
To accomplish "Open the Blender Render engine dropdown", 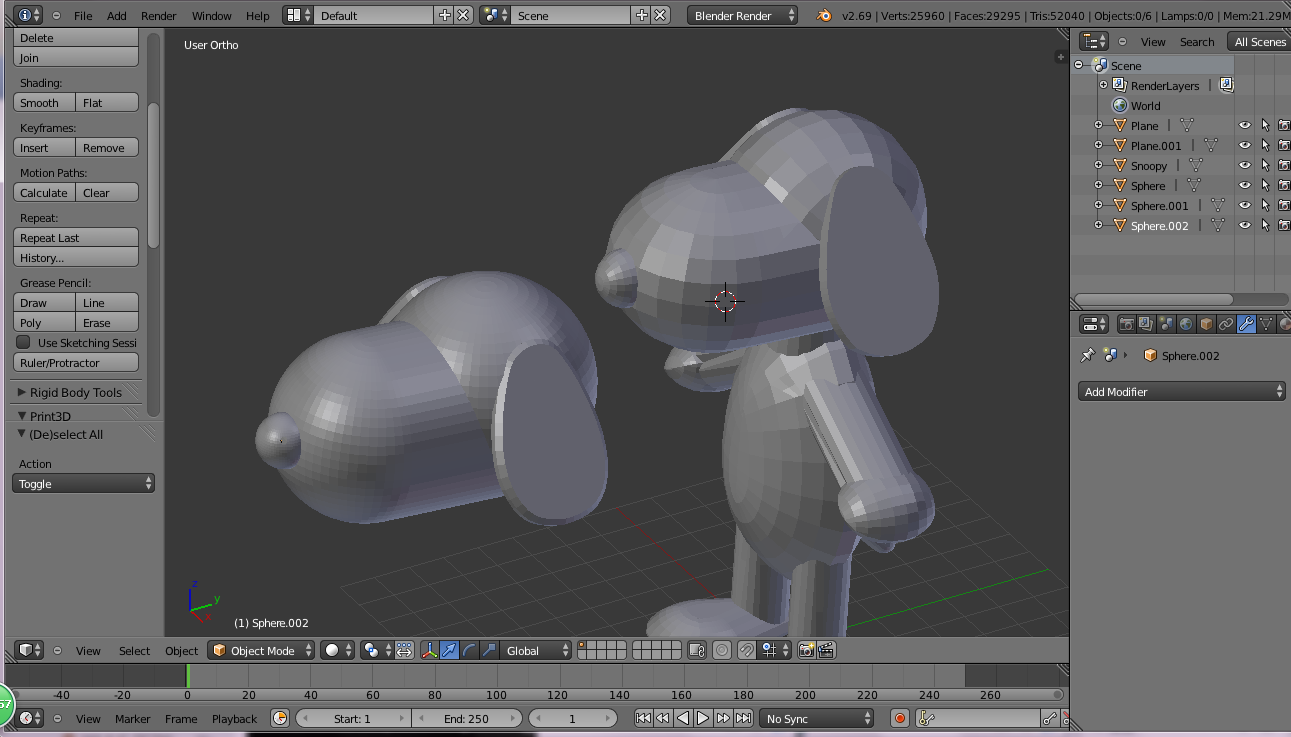I will tap(743, 15).
